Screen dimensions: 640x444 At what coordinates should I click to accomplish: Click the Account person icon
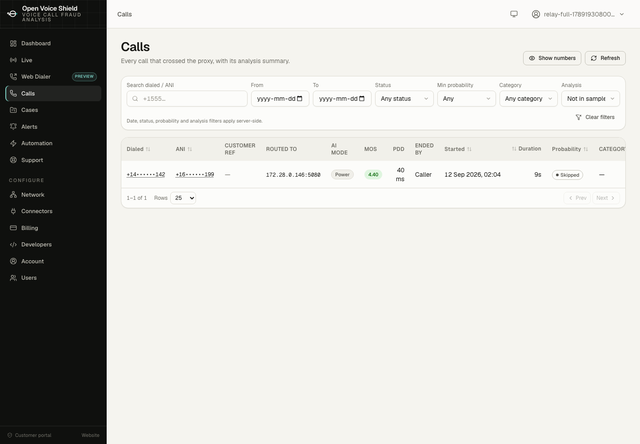point(13,261)
